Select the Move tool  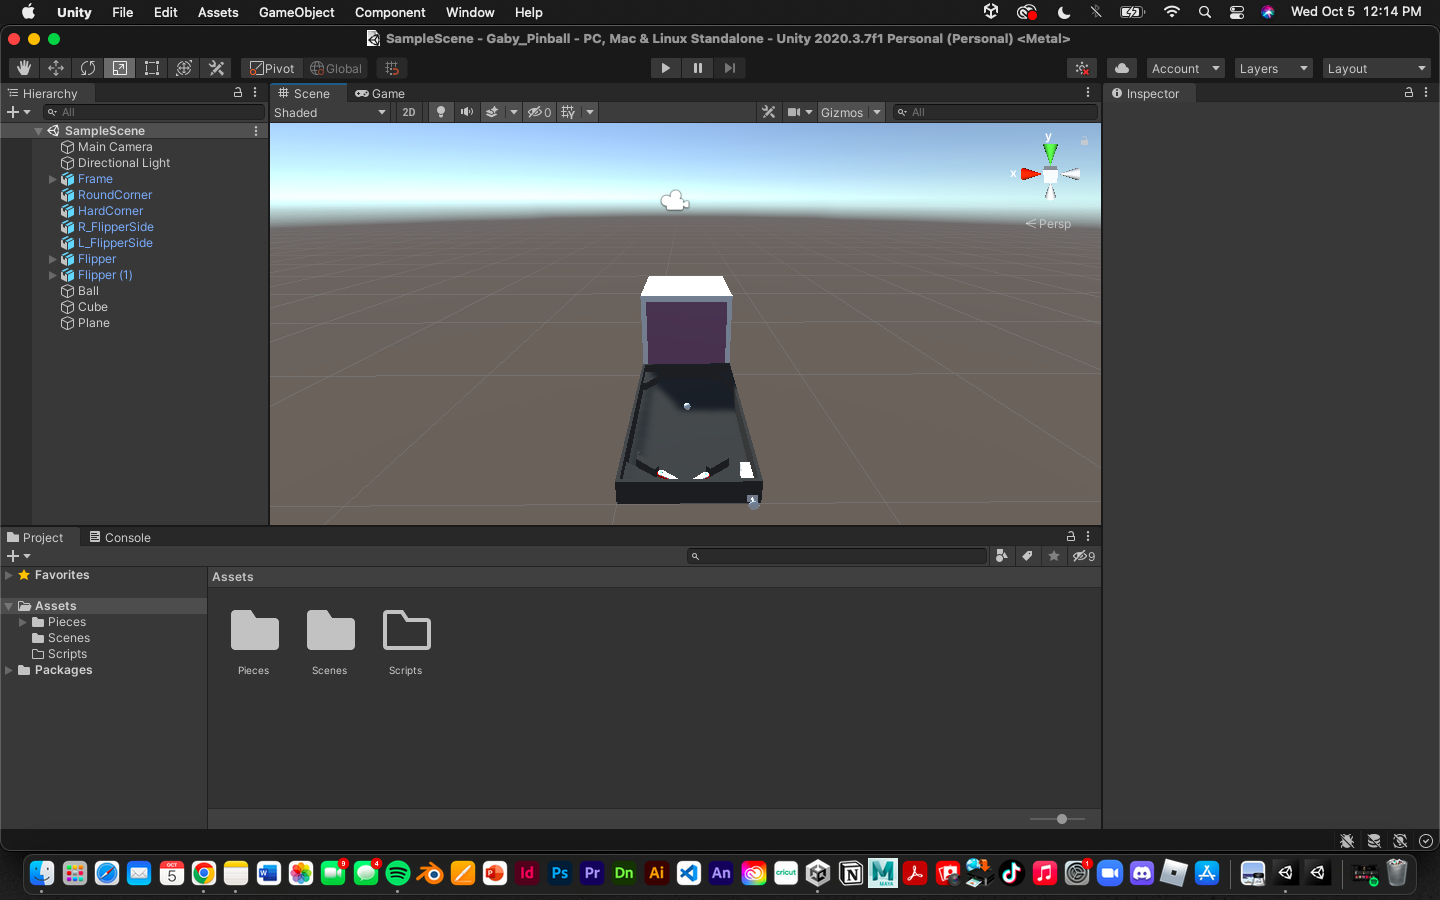coord(56,68)
